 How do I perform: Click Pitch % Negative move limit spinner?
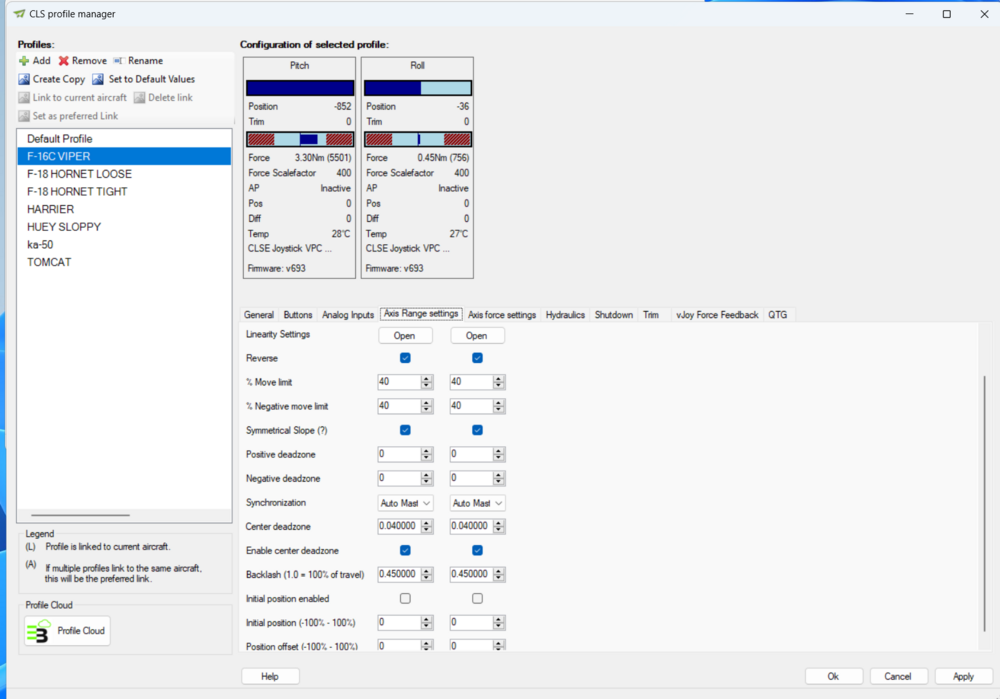coord(427,406)
